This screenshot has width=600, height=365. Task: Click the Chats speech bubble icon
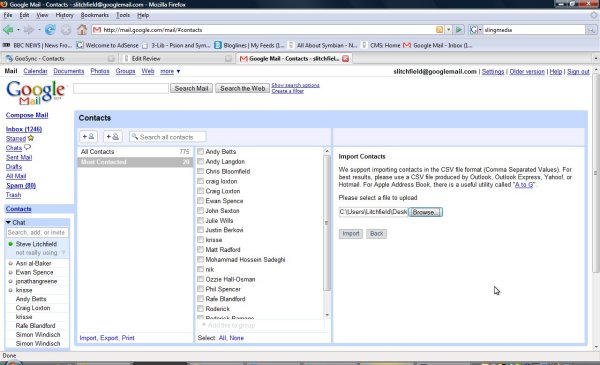click(27, 147)
